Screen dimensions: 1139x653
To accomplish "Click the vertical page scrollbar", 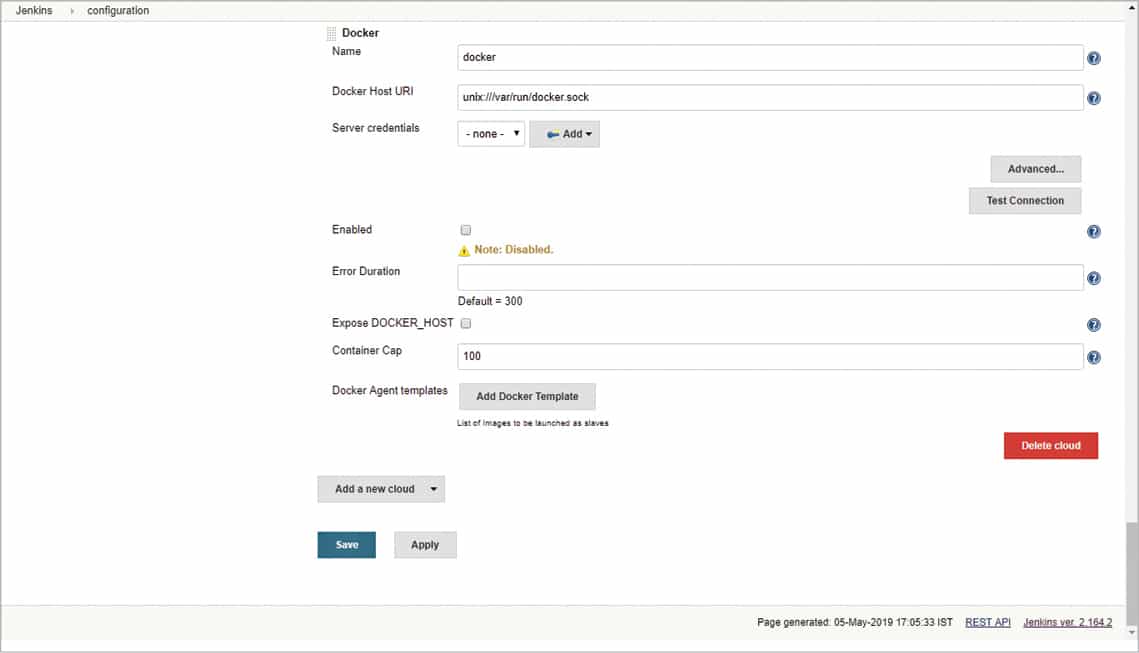I will coord(1131,570).
